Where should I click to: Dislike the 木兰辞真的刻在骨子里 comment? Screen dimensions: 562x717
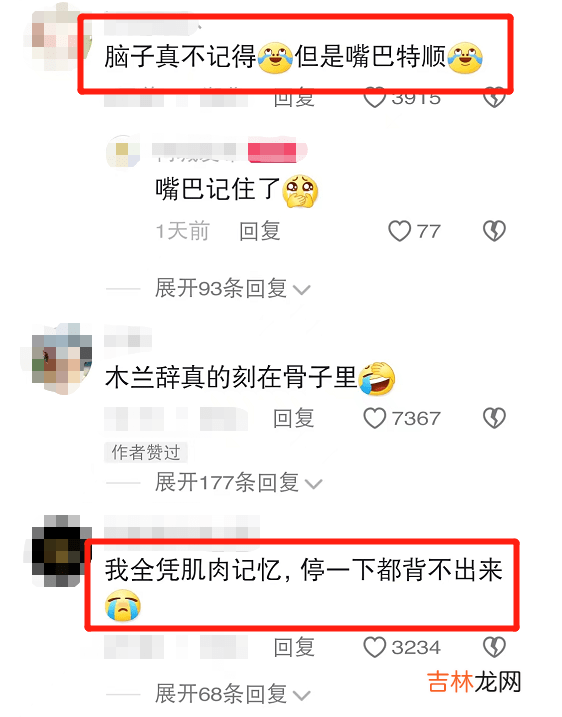[494, 418]
